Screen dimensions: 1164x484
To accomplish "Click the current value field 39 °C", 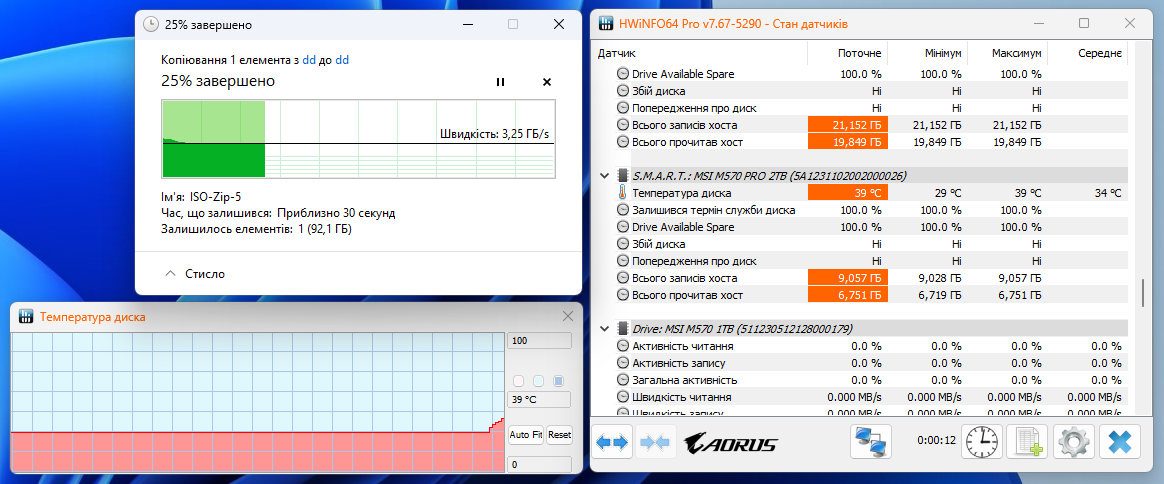I will pyautogui.click(x=539, y=399).
